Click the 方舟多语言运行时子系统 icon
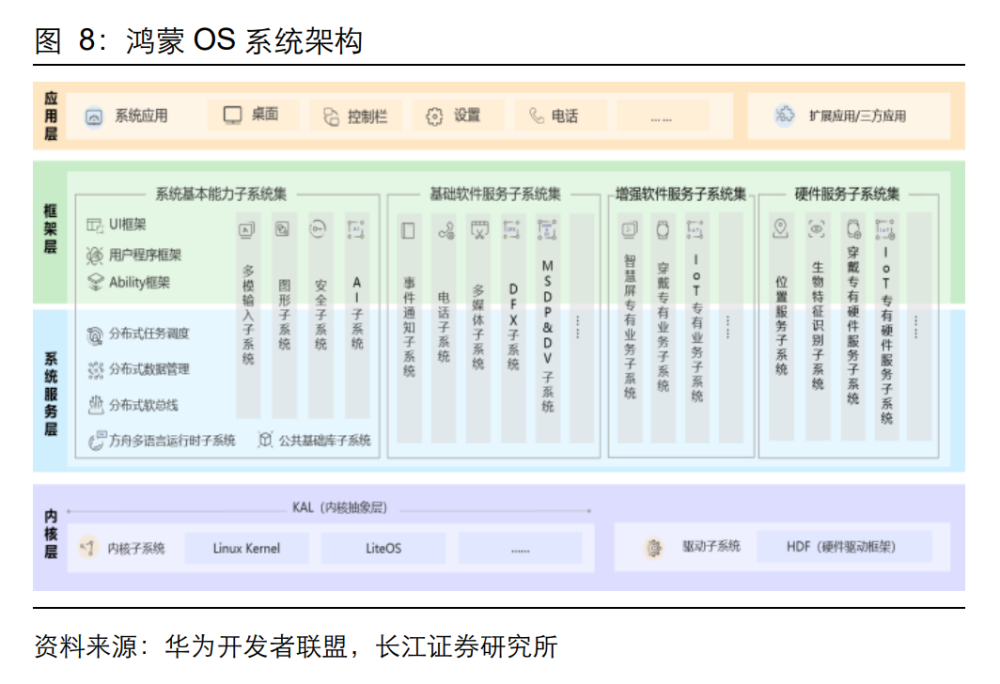 [x=96, y=440]
